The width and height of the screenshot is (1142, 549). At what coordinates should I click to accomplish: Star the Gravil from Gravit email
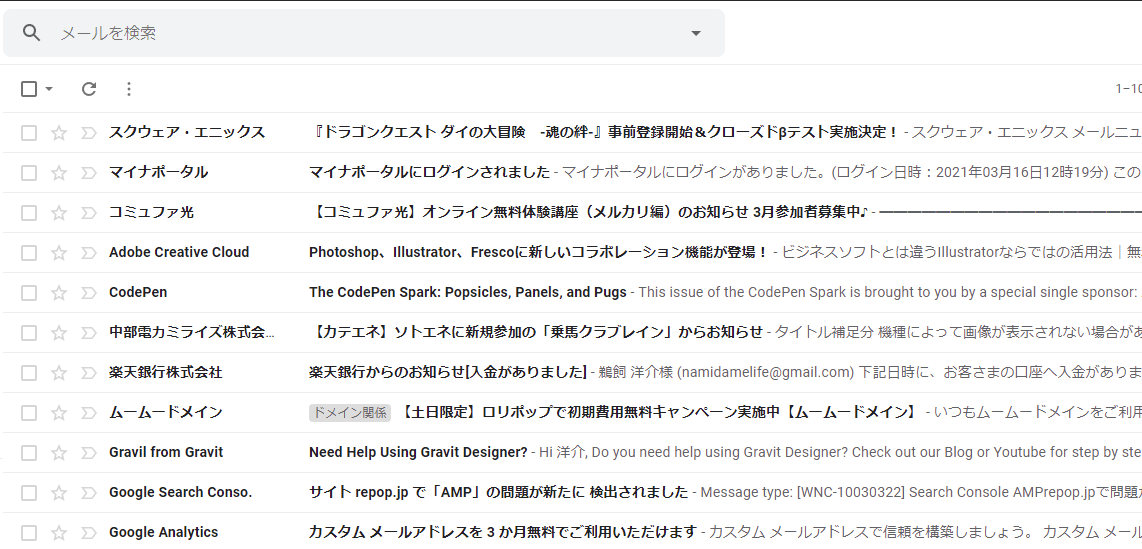tap(59, 453)
